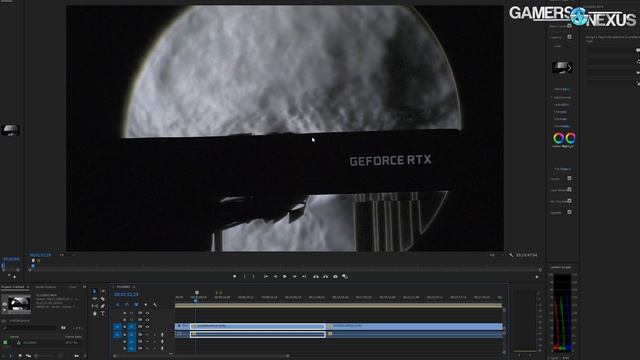Hide the lowest video track output
640x360 pixels.
[147, 327]
